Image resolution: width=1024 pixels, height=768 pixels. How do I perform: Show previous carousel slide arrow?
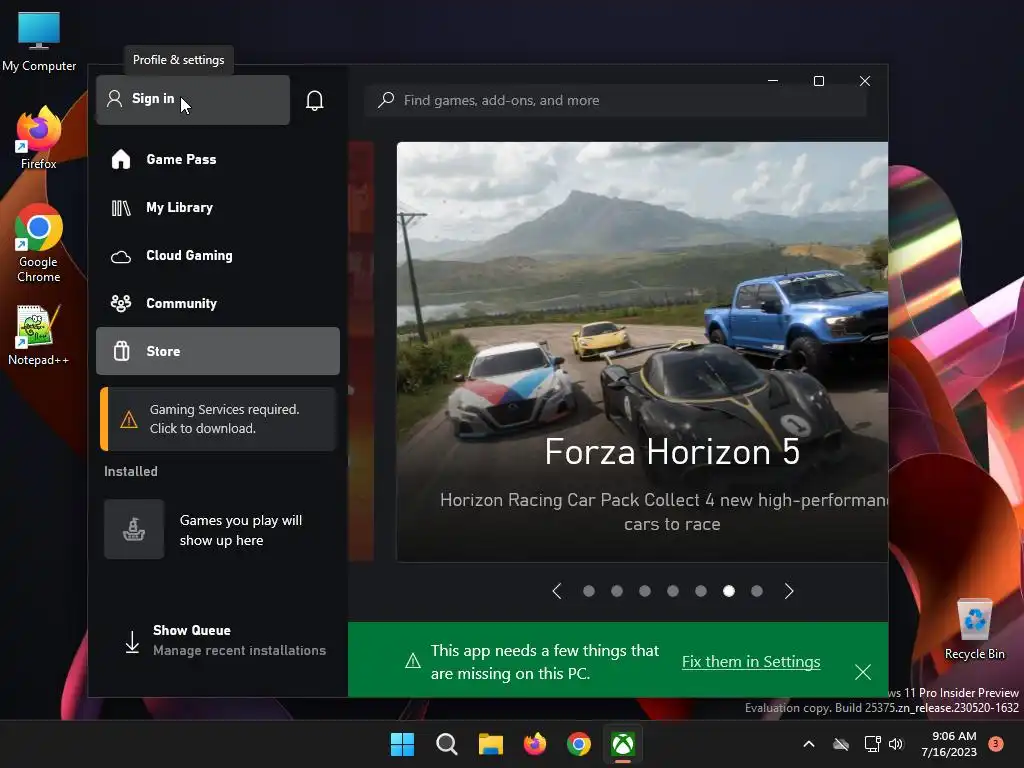coord(557,591)
